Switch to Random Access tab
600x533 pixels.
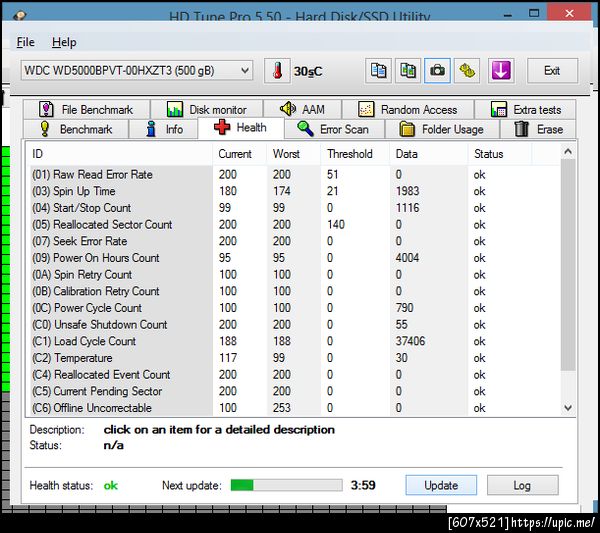tap(408, 109)
